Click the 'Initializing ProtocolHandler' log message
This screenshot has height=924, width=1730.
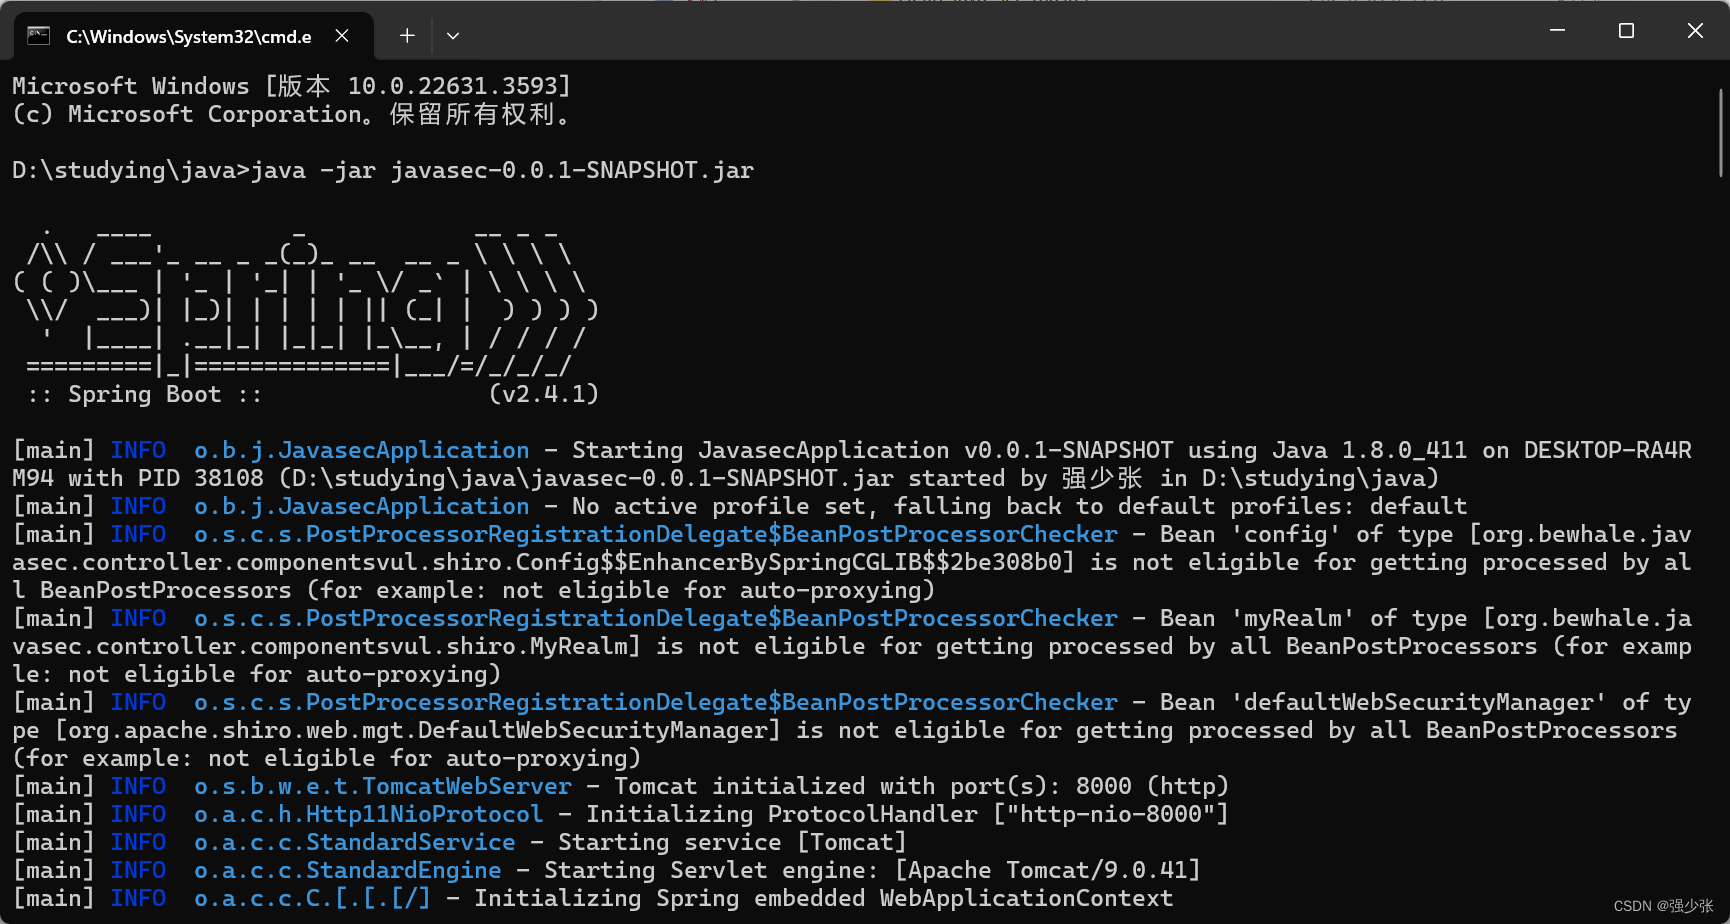click(907, 814)
